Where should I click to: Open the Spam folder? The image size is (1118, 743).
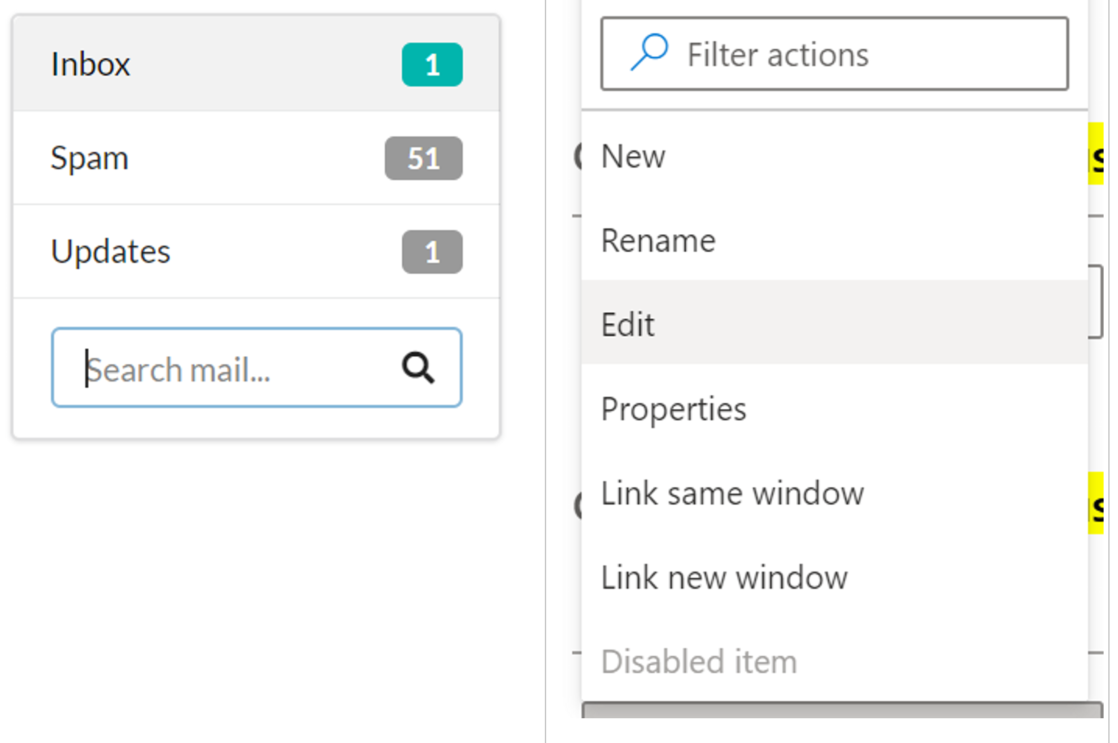click(90, 158)
